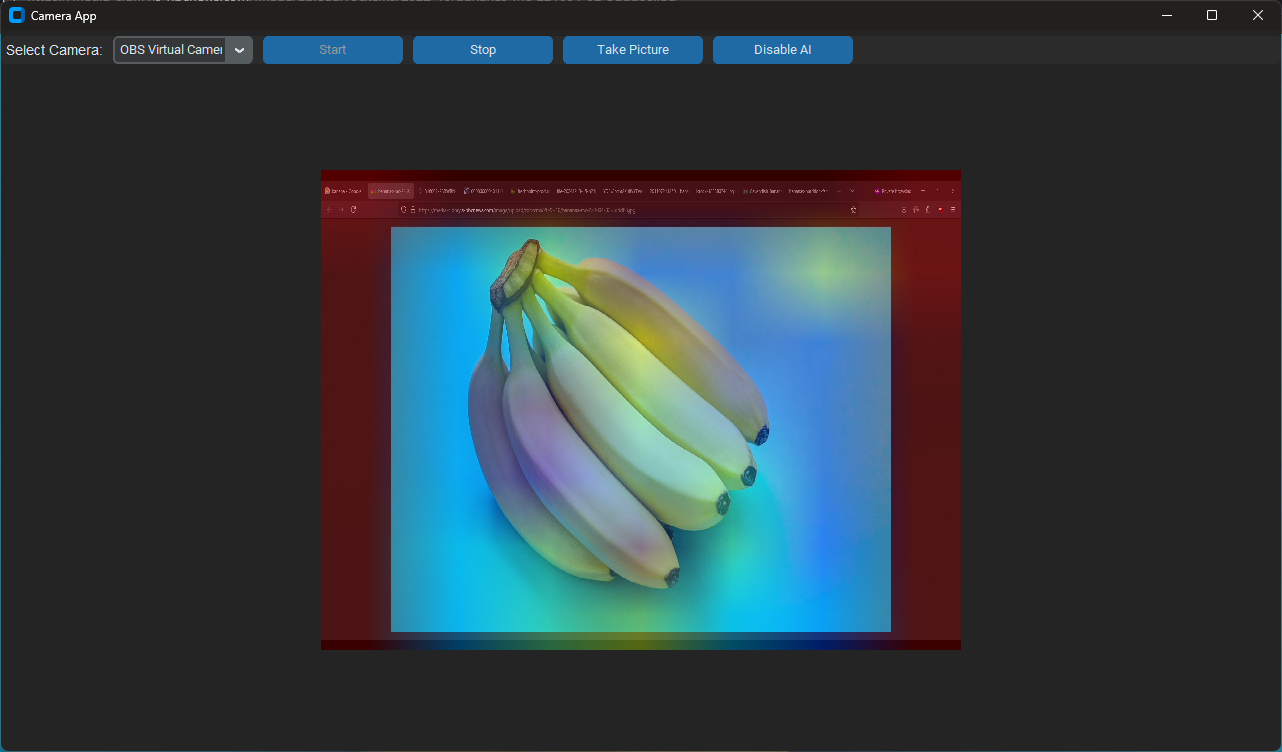The height and width of the screenshot is (752, 1282).
Task: Click the reload icon in the previewed browser
Action: pyautogui.click(x=353, y=210)
